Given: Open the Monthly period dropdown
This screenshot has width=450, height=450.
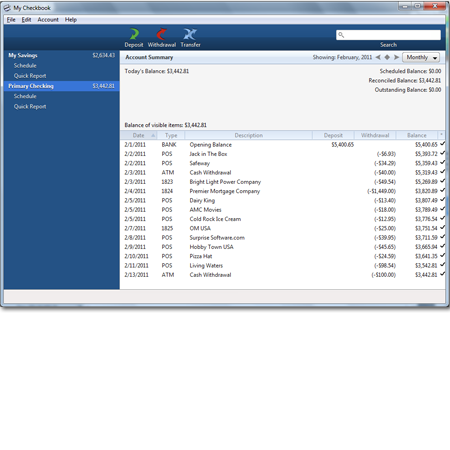Looking at the screenshot, I should (421, 57).
